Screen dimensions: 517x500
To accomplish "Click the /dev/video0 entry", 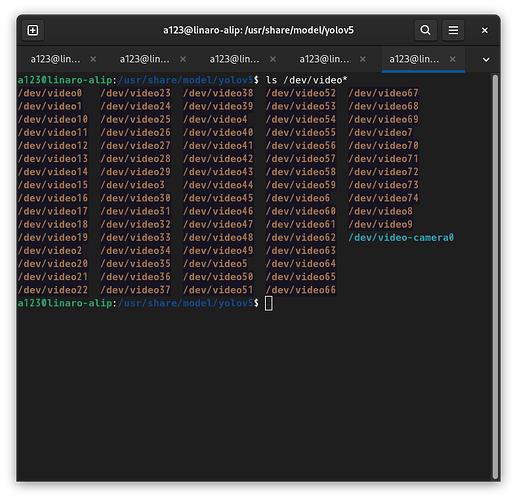I will [x=50, y=93].
